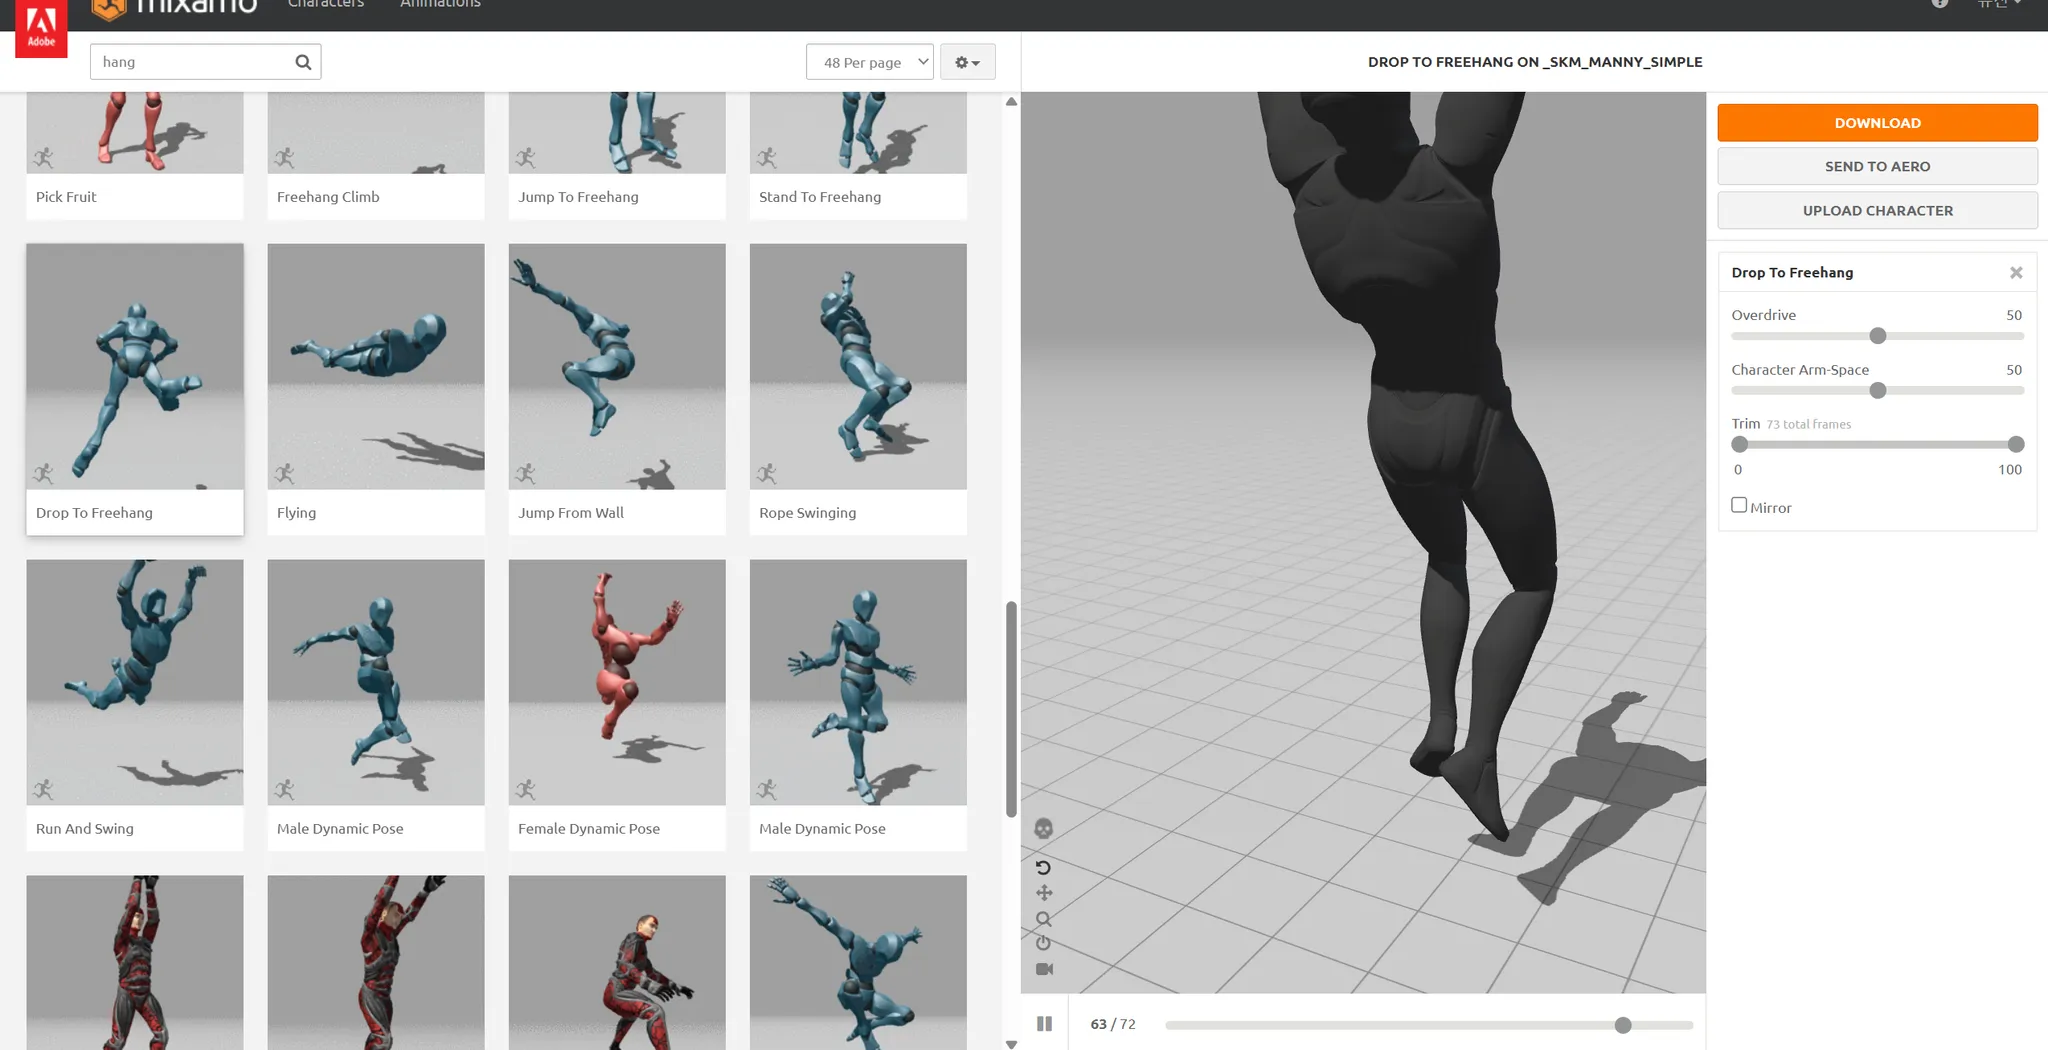Screen dimensions: 2048x1050
Task: Click the search magnifier icon
Action: (x=303, y=62)
